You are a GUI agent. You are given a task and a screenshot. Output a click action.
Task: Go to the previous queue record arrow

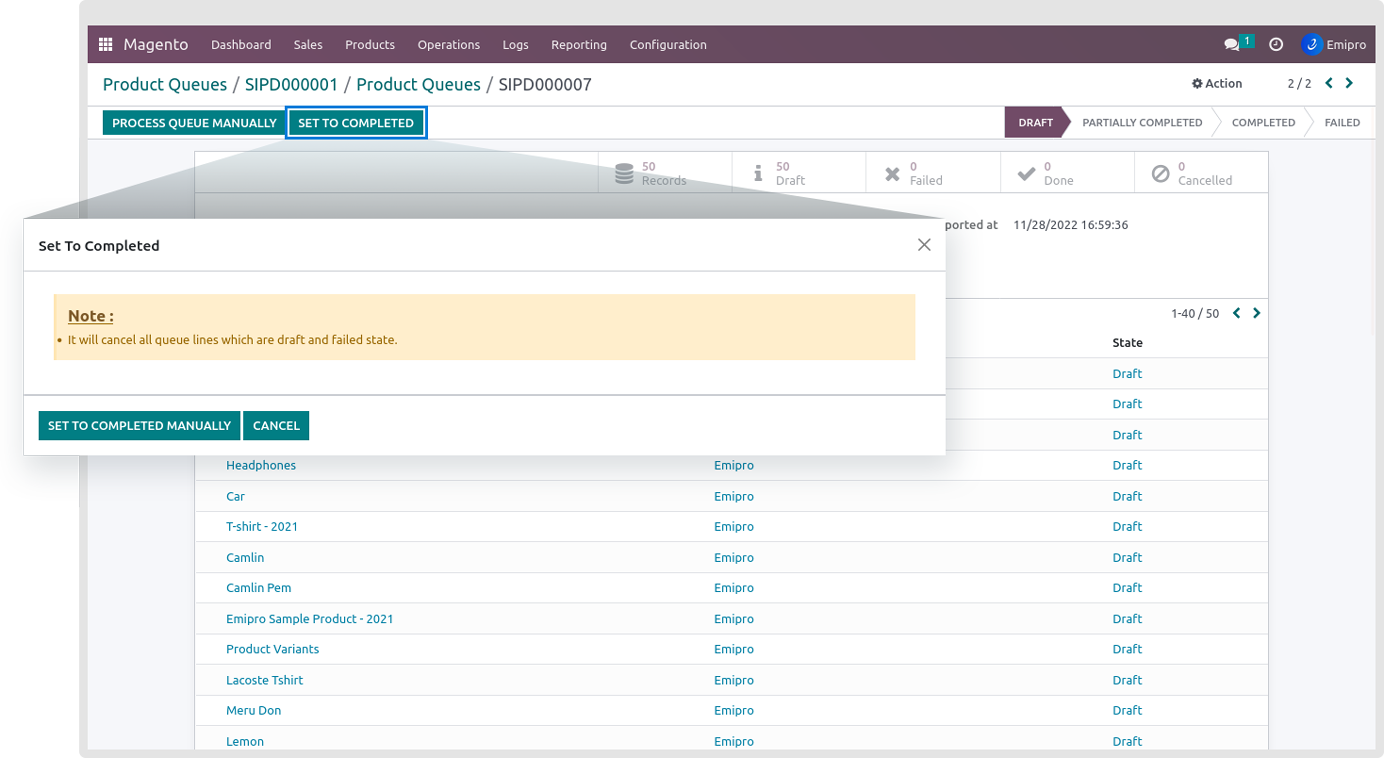coord(1329,84)
